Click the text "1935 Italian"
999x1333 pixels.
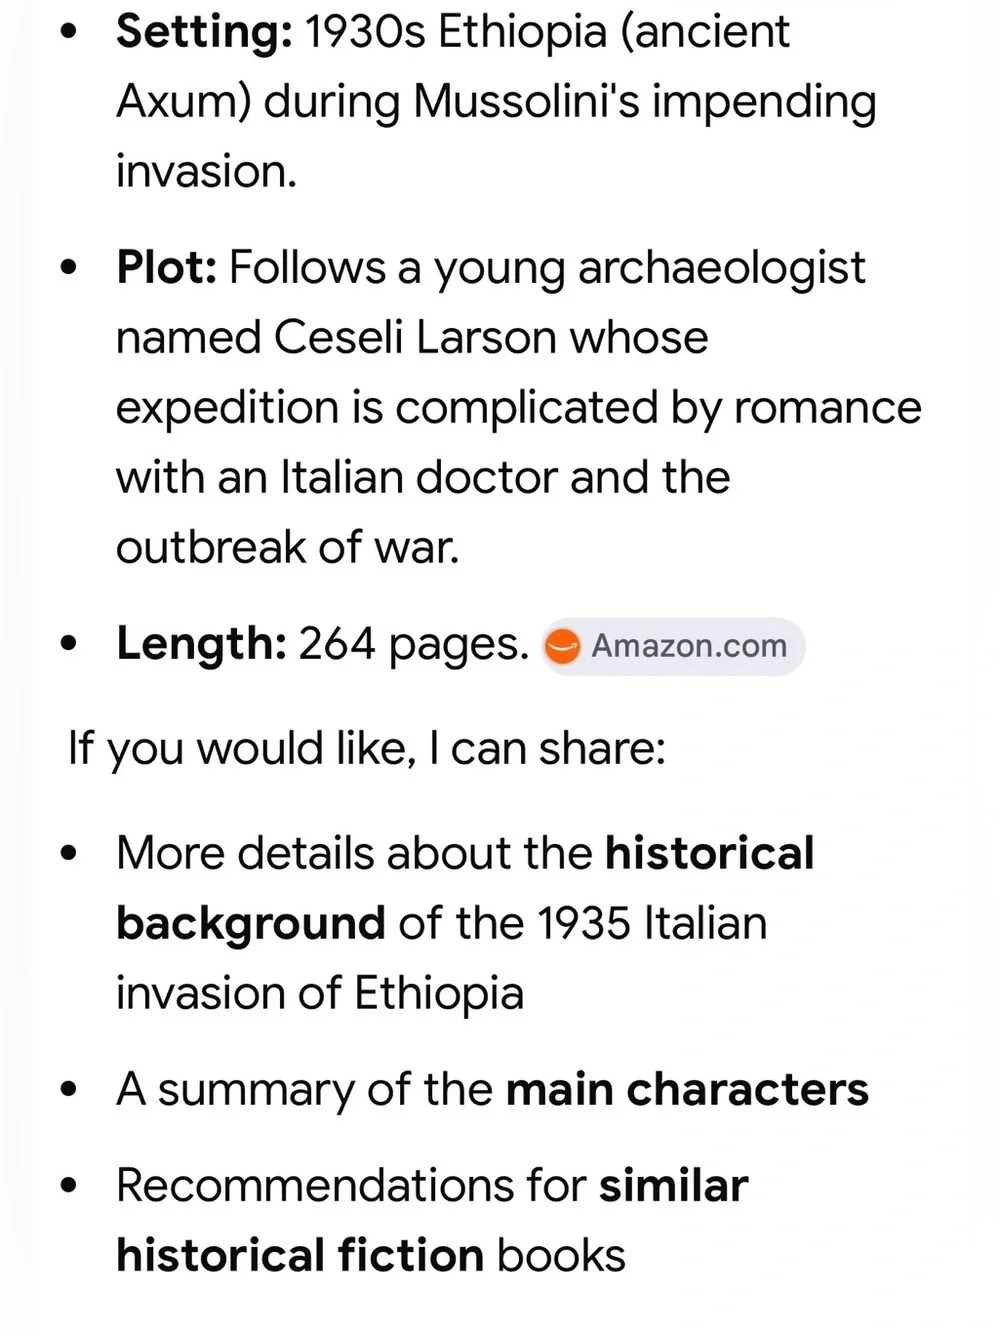click(x=652, y=924)
